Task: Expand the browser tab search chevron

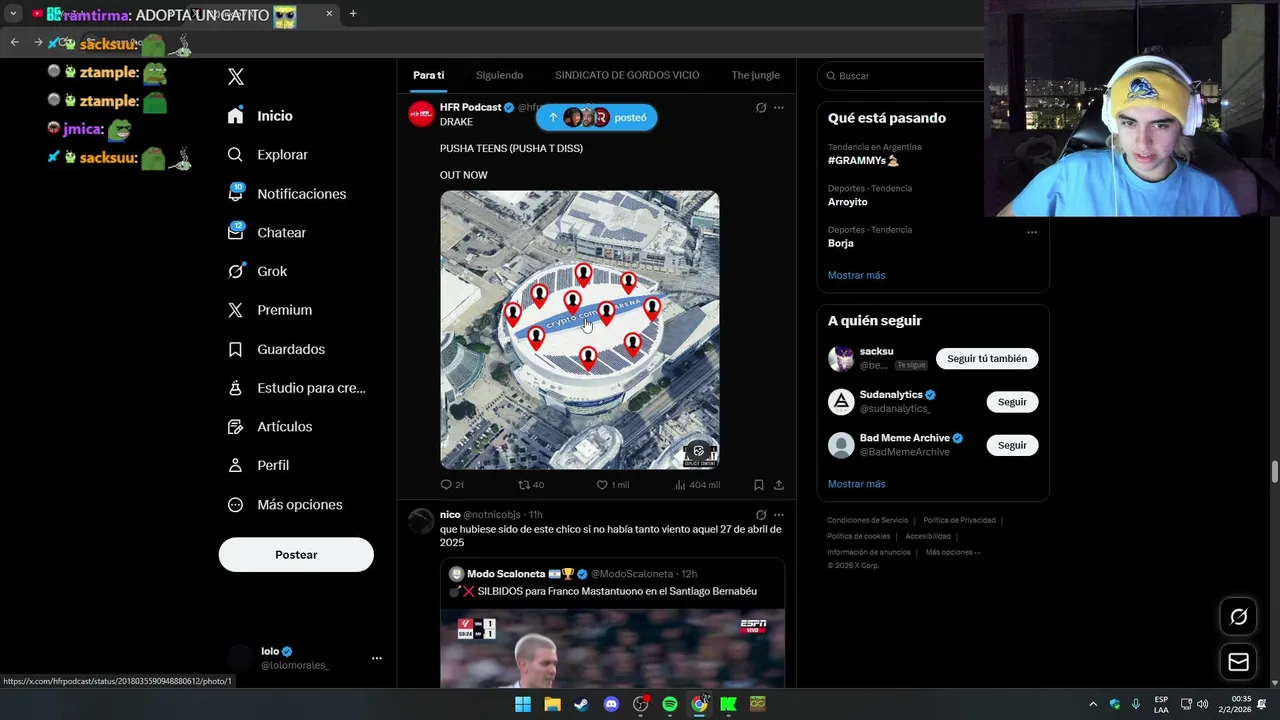Action: 13,14
